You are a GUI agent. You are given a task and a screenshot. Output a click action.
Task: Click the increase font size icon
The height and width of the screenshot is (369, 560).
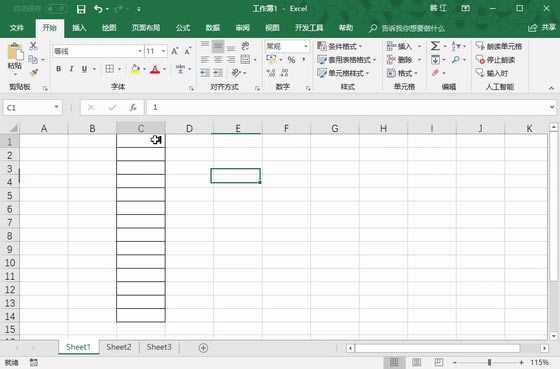174,51
